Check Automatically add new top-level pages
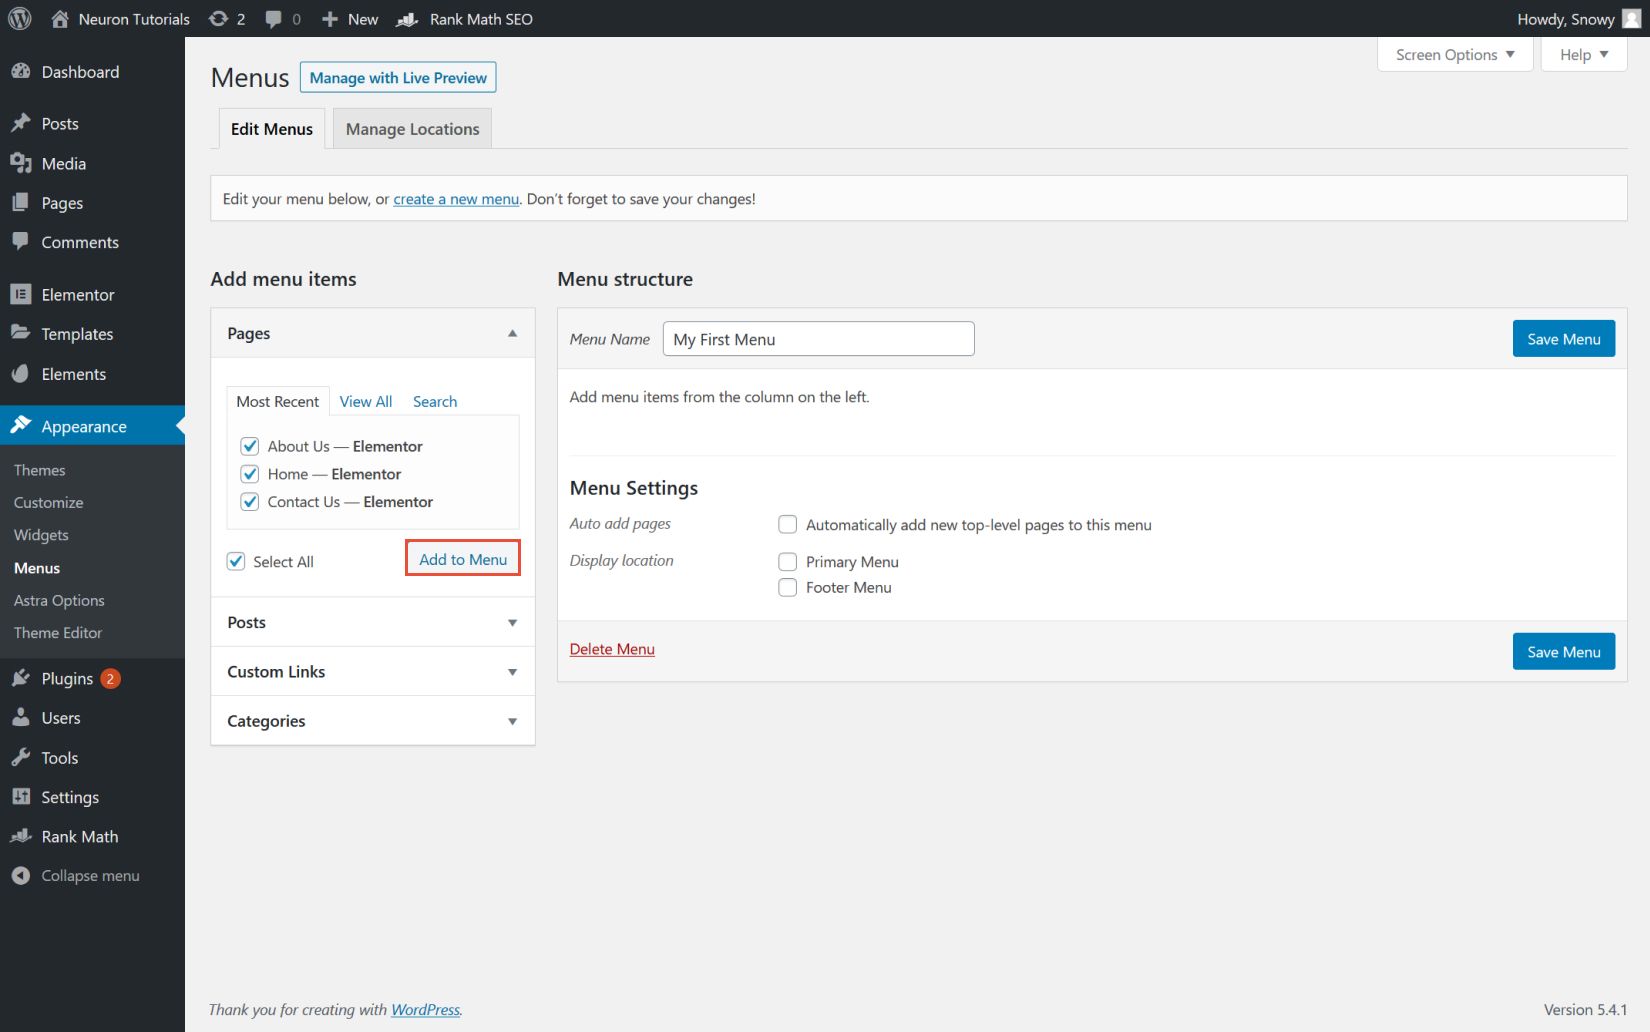Screen dimensions: 1650x1032 (x=787, y=524)
